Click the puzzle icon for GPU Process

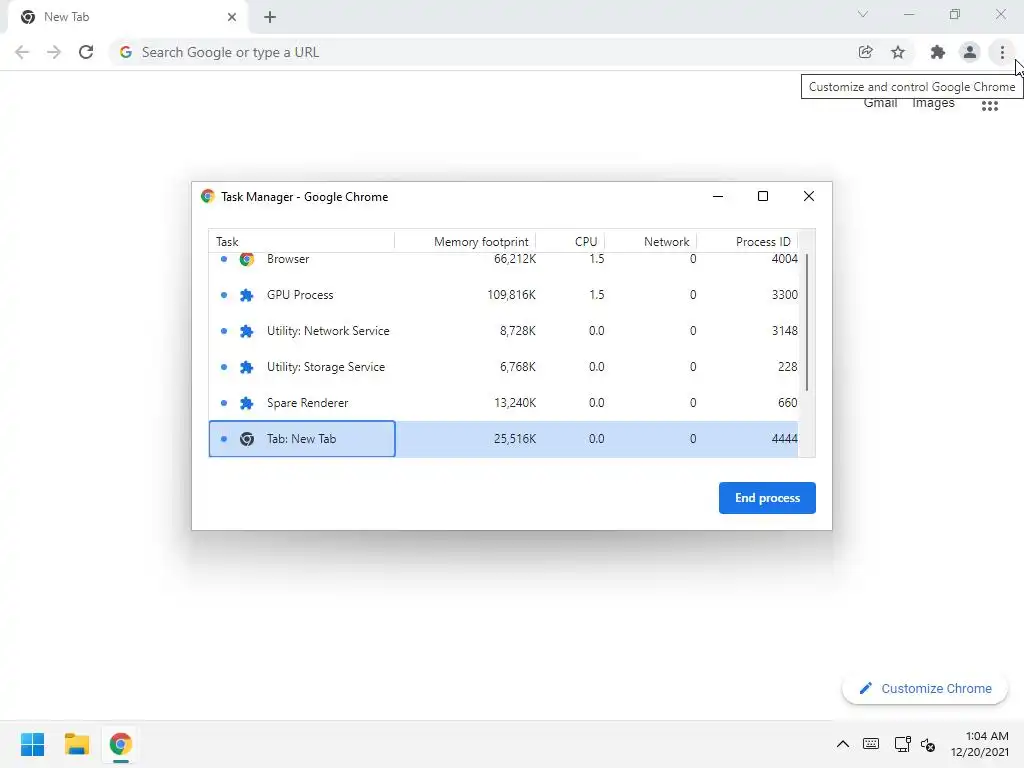(246, 295)
